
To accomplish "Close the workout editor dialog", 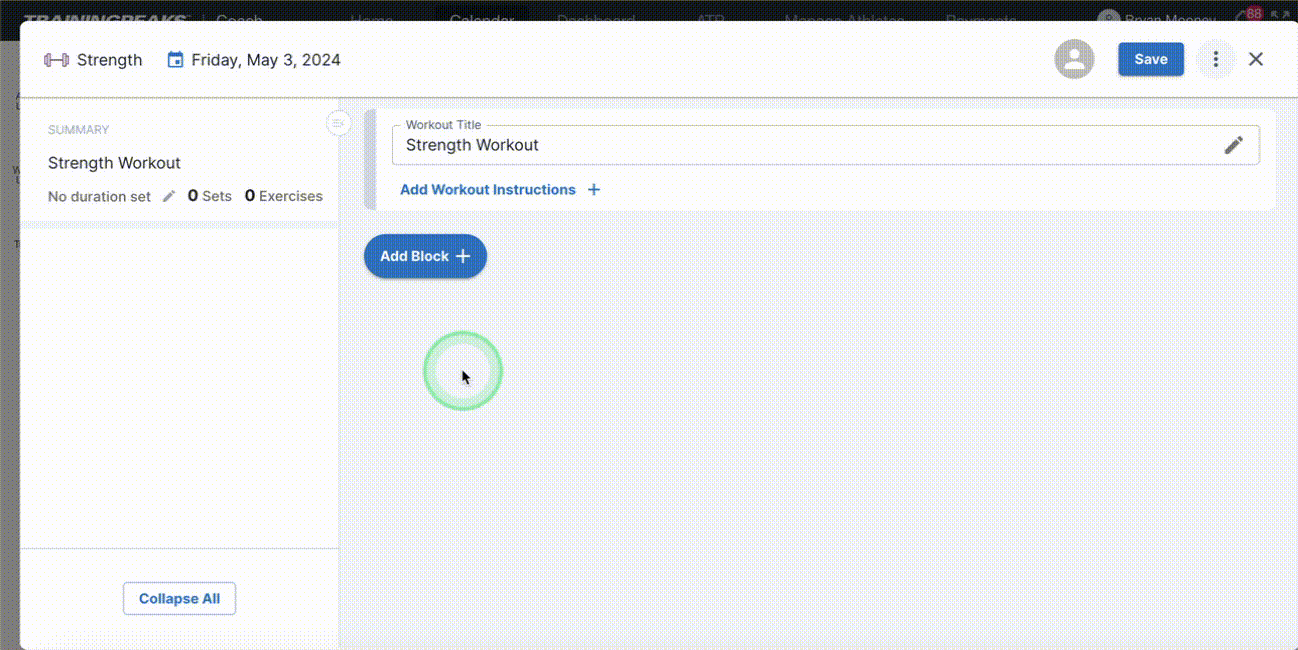I will [1256, 59].
